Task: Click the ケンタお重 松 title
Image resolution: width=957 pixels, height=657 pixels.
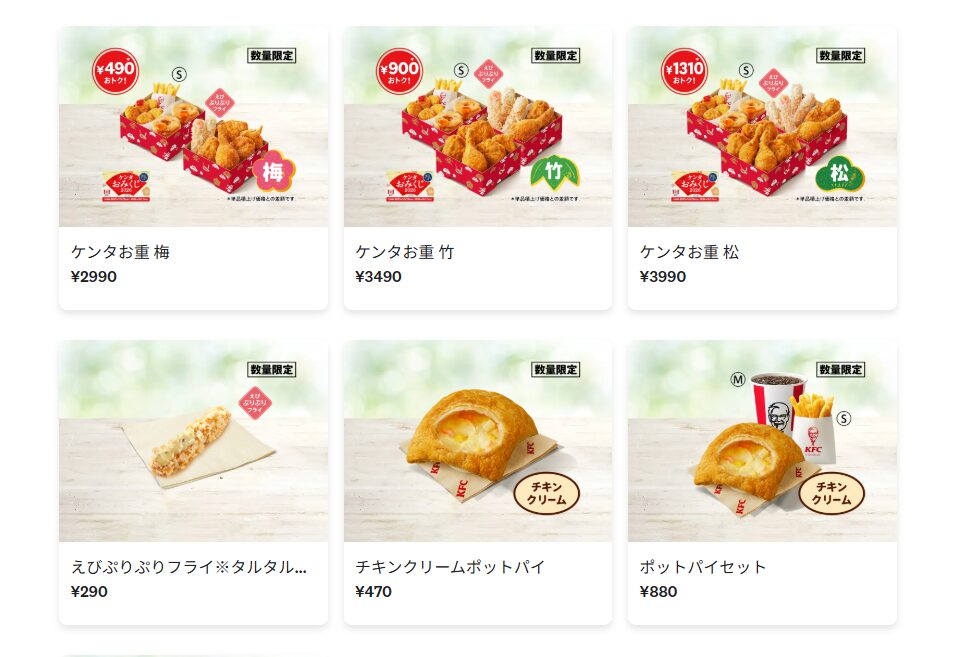Action: point(690,252)
